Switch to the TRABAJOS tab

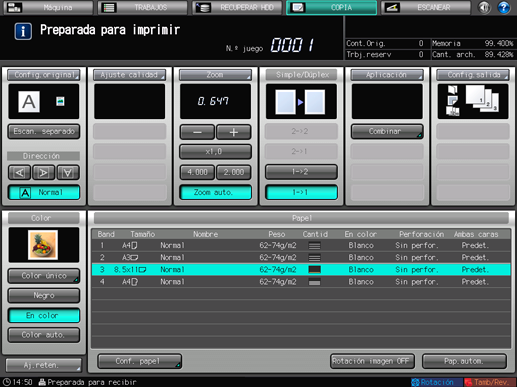142,7
